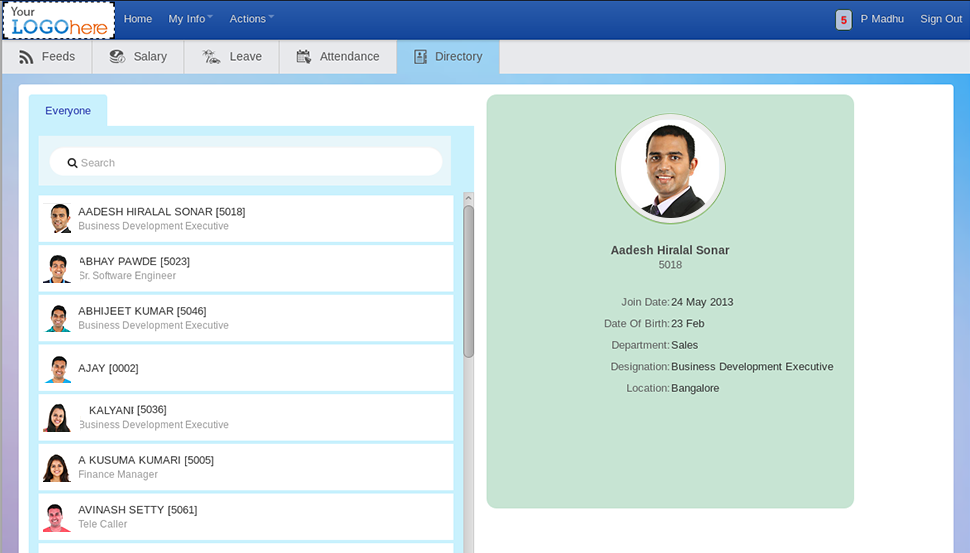Click the Finance Manager subtitle
The width and height of the screenshot is (970, 553).
[118, 474]
